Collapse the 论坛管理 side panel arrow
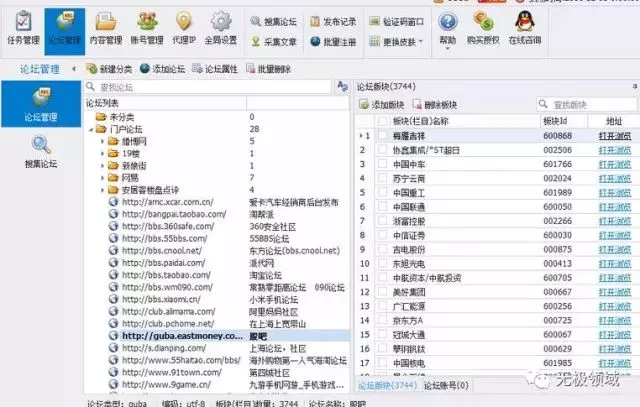This screenshot has height=407, width=640. (x=74, y=69)
